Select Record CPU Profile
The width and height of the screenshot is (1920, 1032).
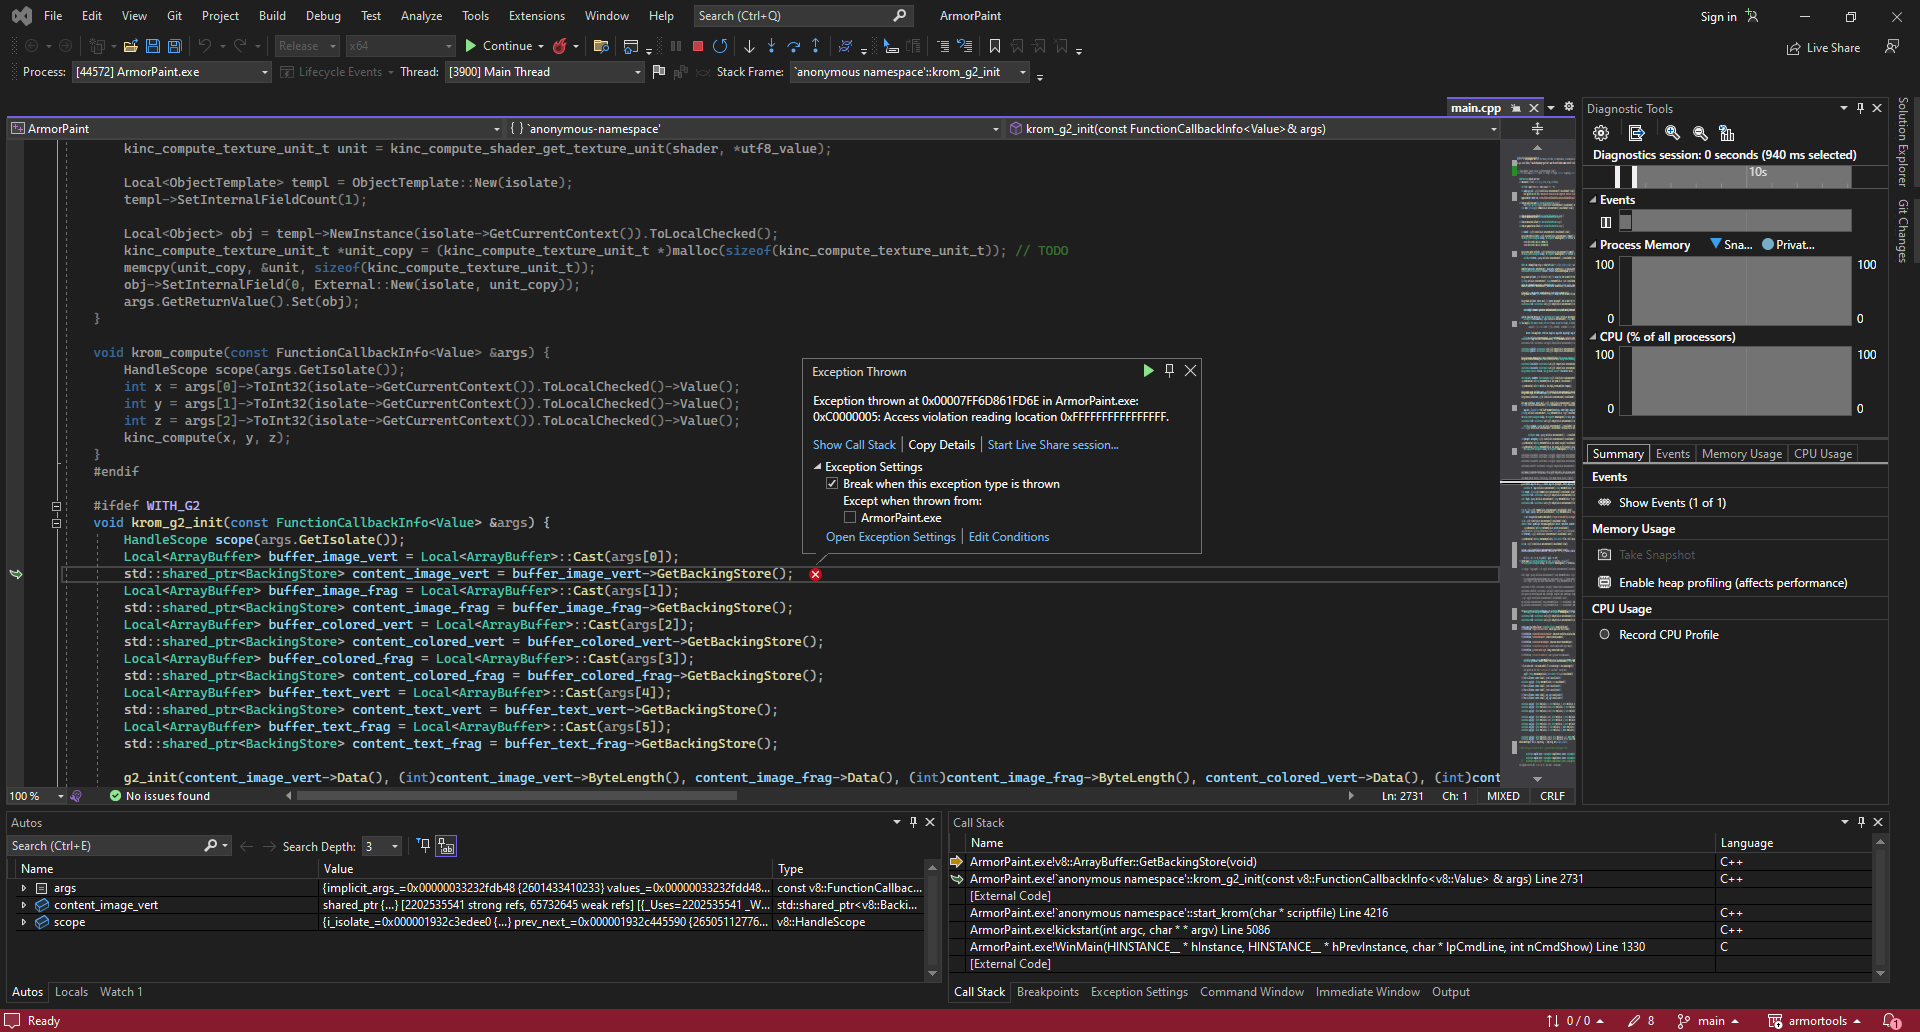pos(1667,633)
